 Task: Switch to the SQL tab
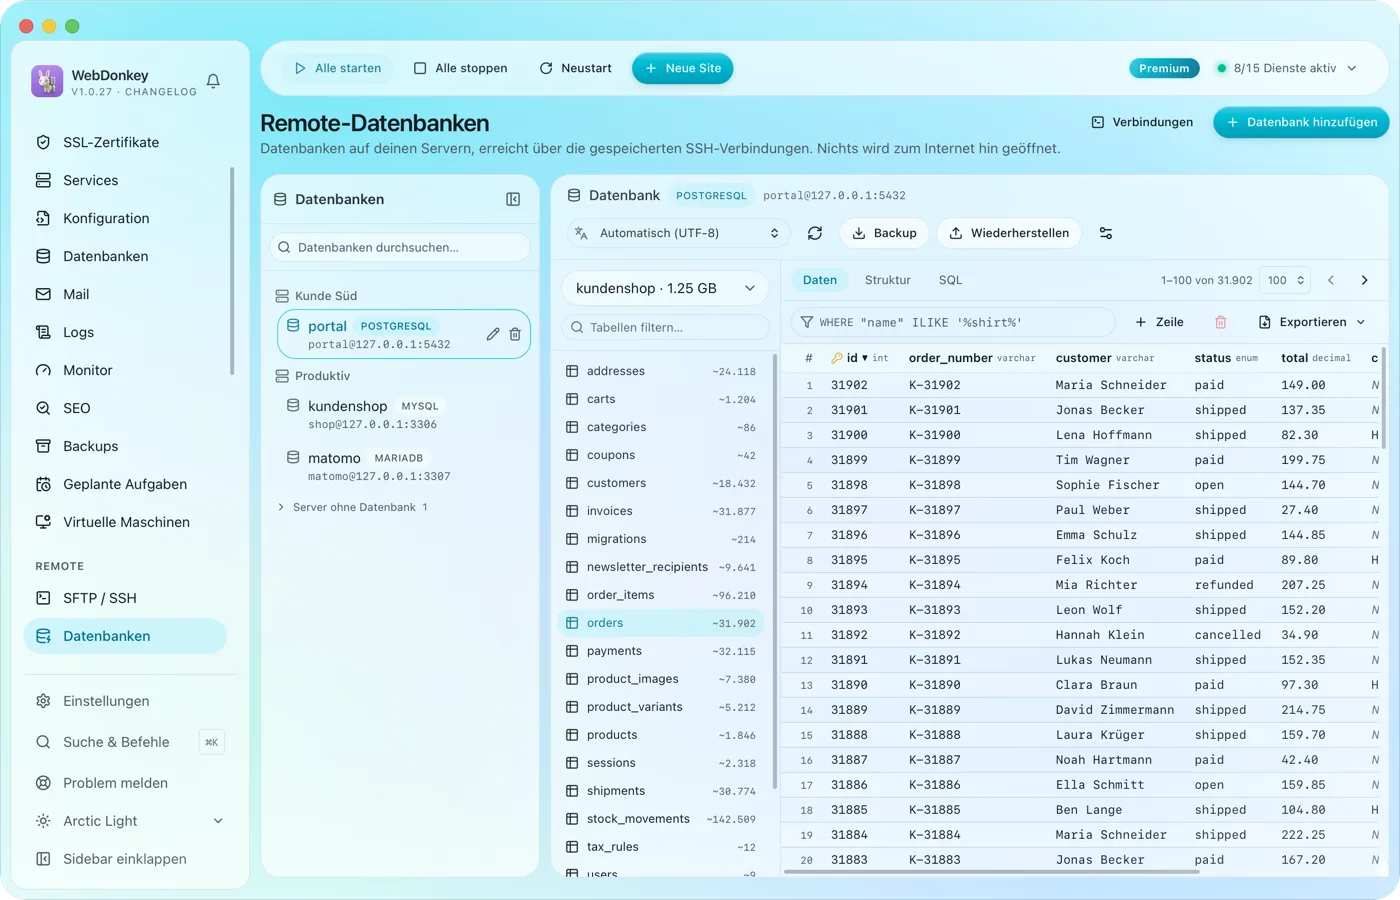tap(950, 280)
